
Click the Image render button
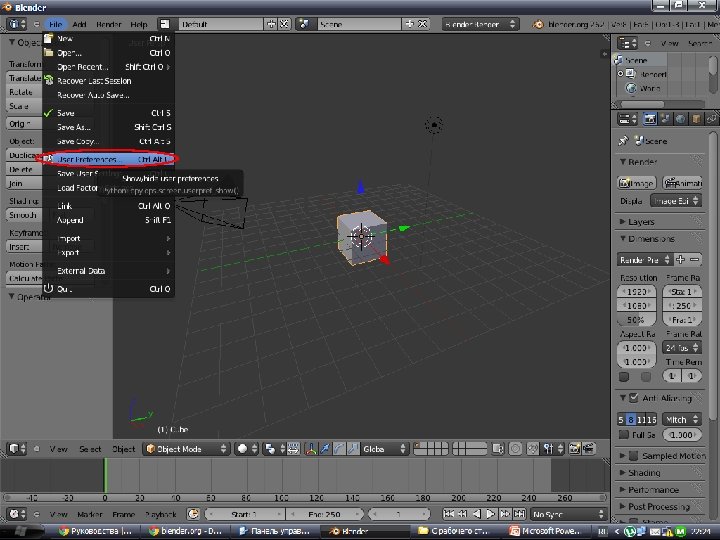coord(636,183)
